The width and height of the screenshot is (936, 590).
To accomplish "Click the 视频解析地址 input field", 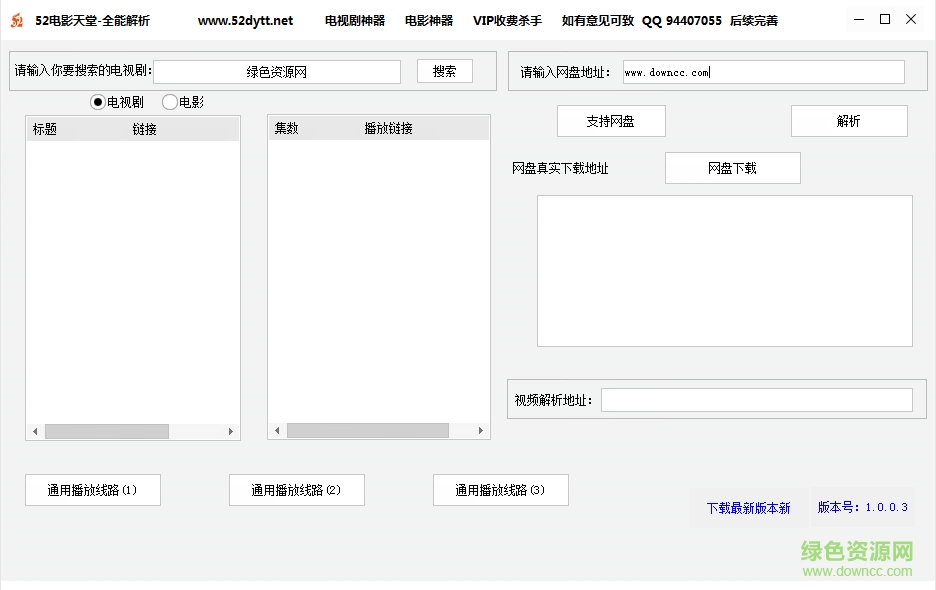I will [x=757, y=399].
